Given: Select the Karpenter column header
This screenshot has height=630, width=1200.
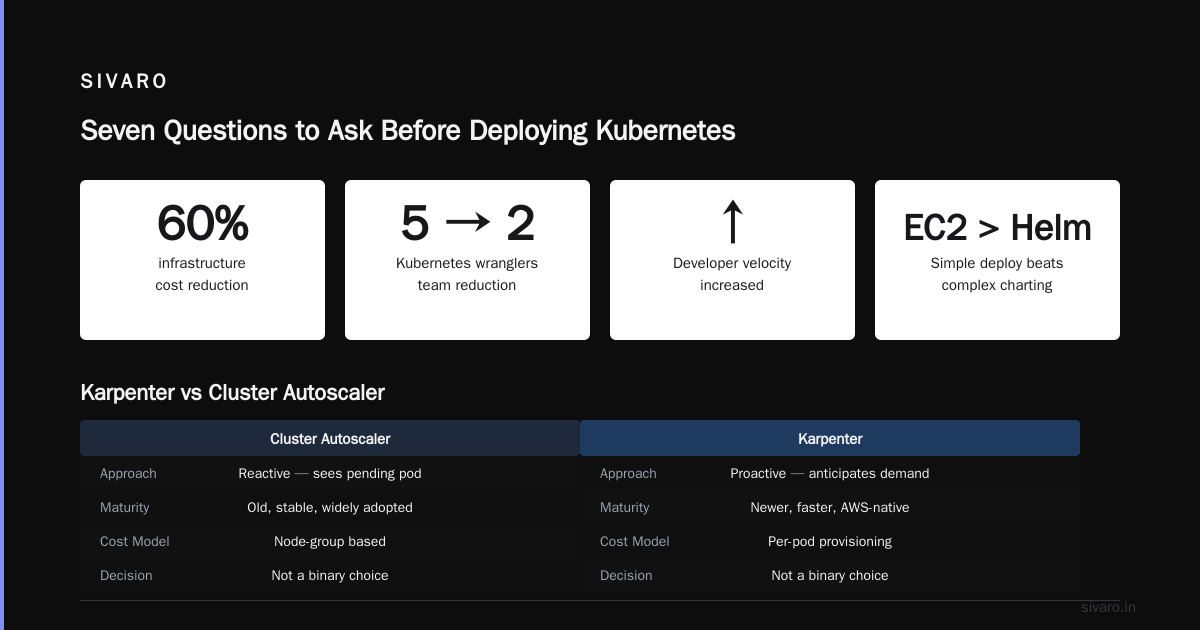Looking at the screenshot, I should coord(830,438).
